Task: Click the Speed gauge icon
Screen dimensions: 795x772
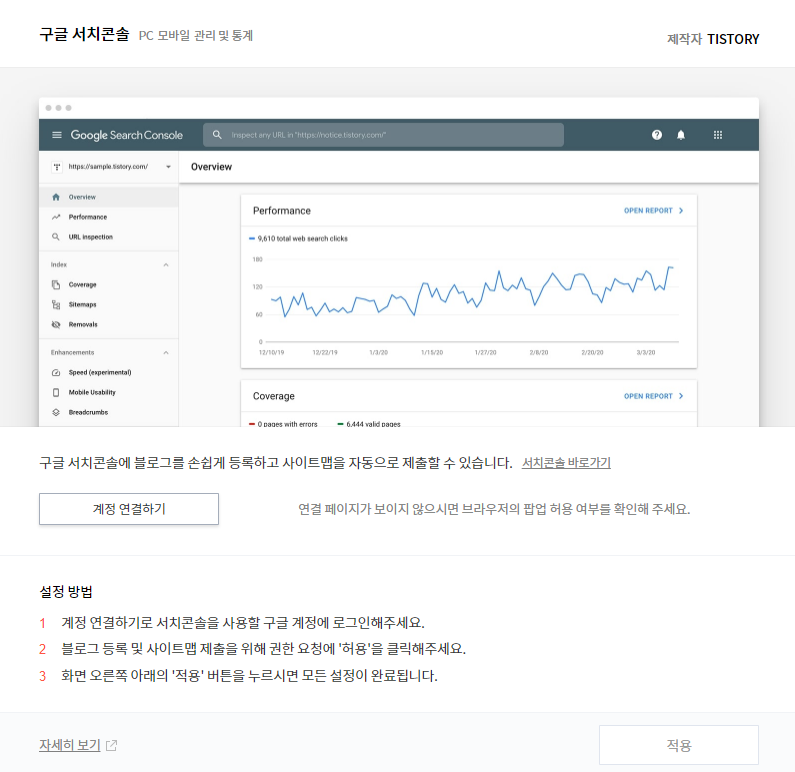Action: [56, 373]
